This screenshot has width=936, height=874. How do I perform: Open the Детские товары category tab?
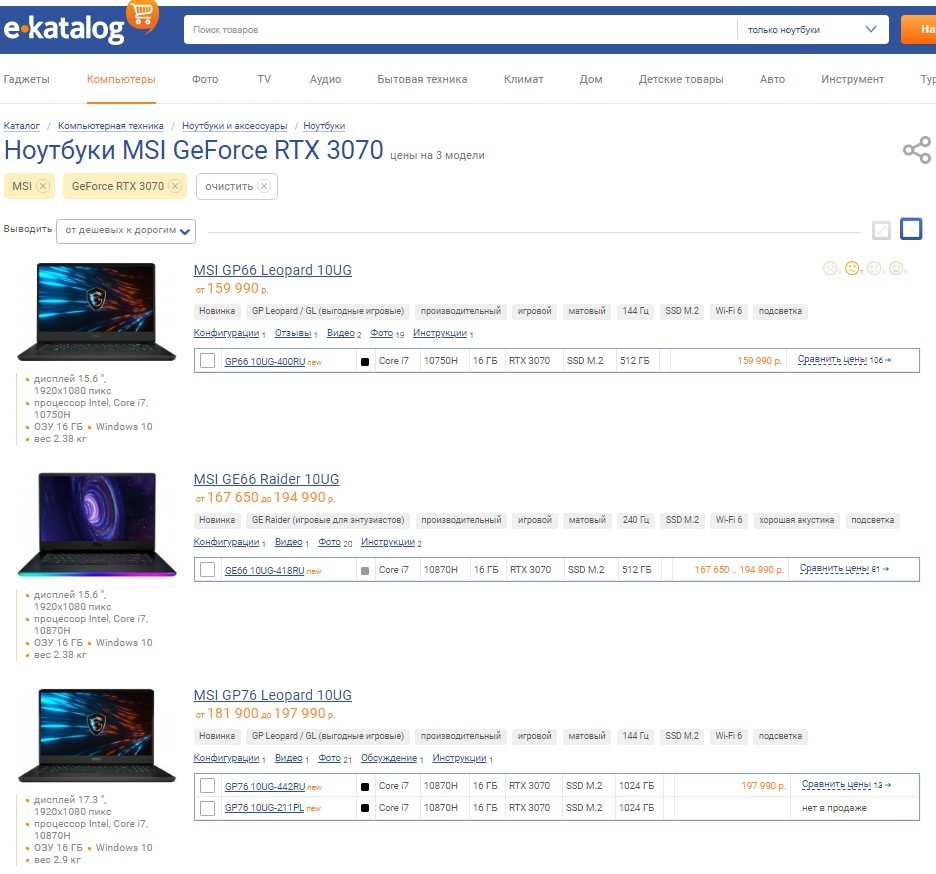tap(681, 79)
